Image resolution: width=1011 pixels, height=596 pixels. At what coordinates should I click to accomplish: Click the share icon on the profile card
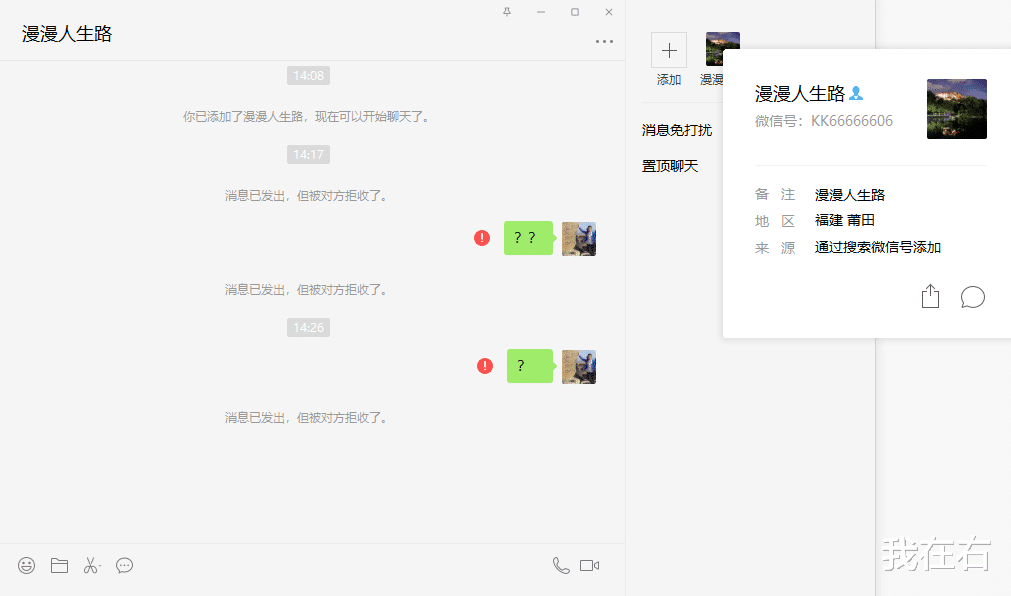click(x=930, y=296)
